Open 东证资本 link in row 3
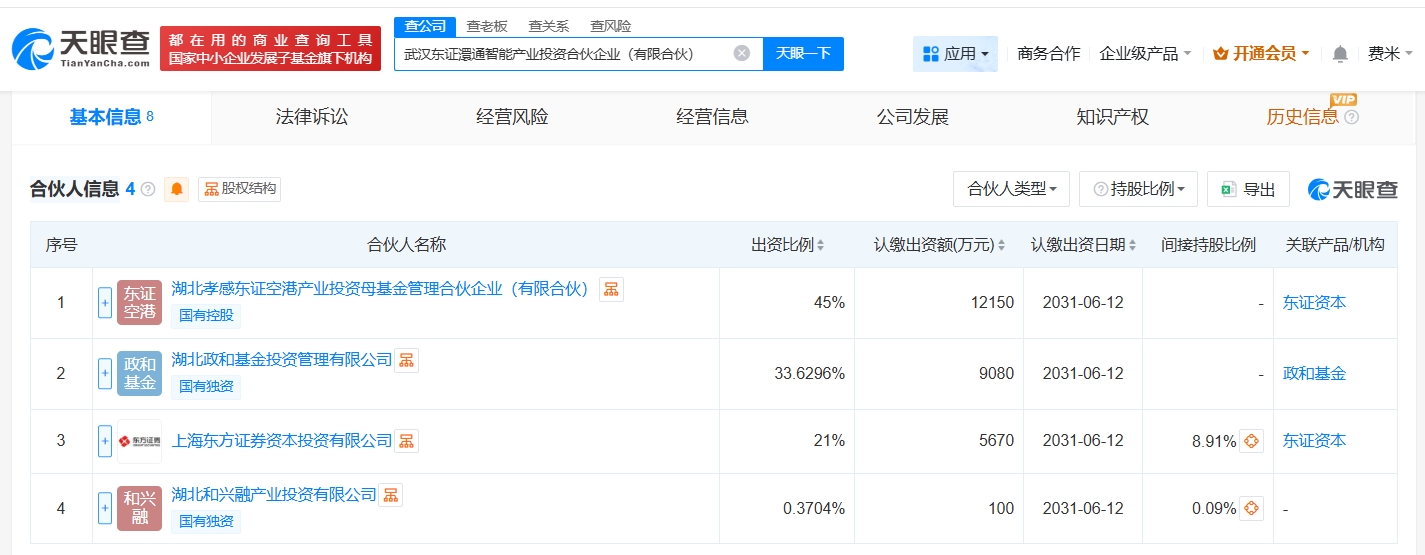 pos(1314,441)
